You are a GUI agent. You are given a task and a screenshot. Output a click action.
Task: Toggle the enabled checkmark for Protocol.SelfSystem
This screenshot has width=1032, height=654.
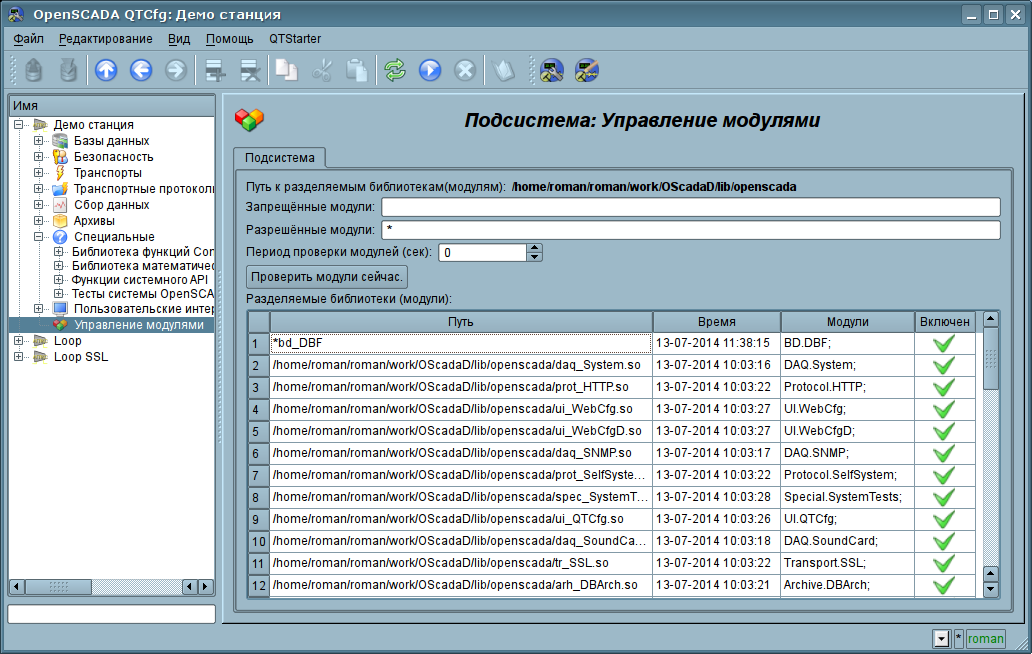click(x=944, y=474)
